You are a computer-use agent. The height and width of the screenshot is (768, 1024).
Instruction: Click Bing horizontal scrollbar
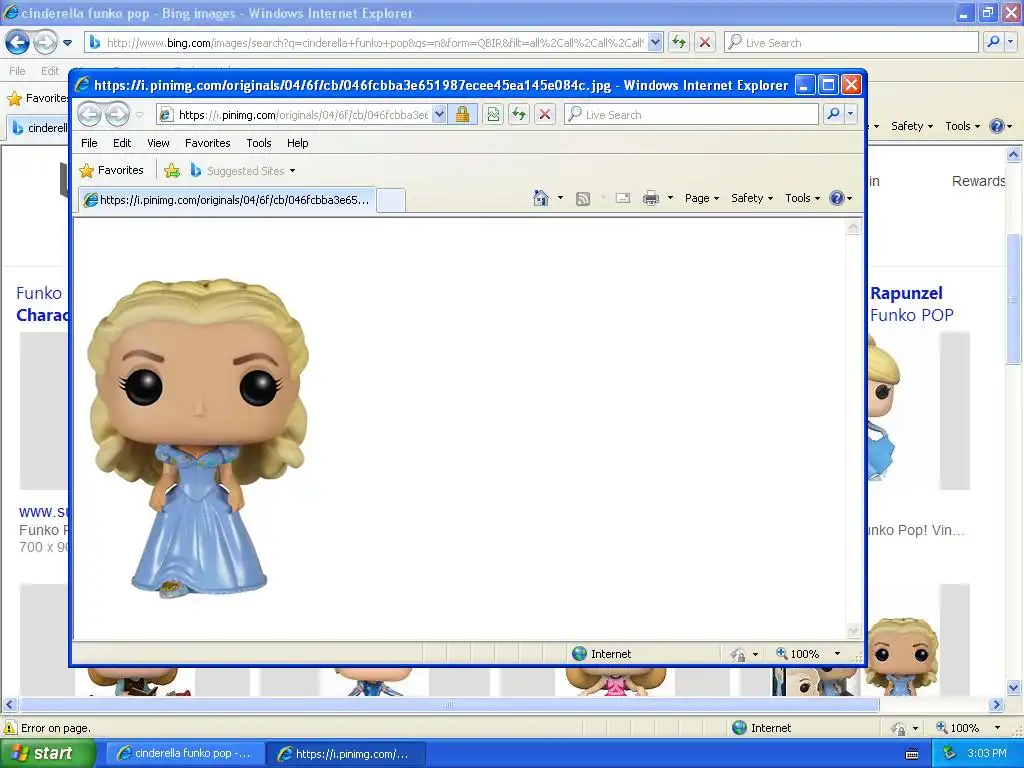pyautogui.click(x=449, y=705)
